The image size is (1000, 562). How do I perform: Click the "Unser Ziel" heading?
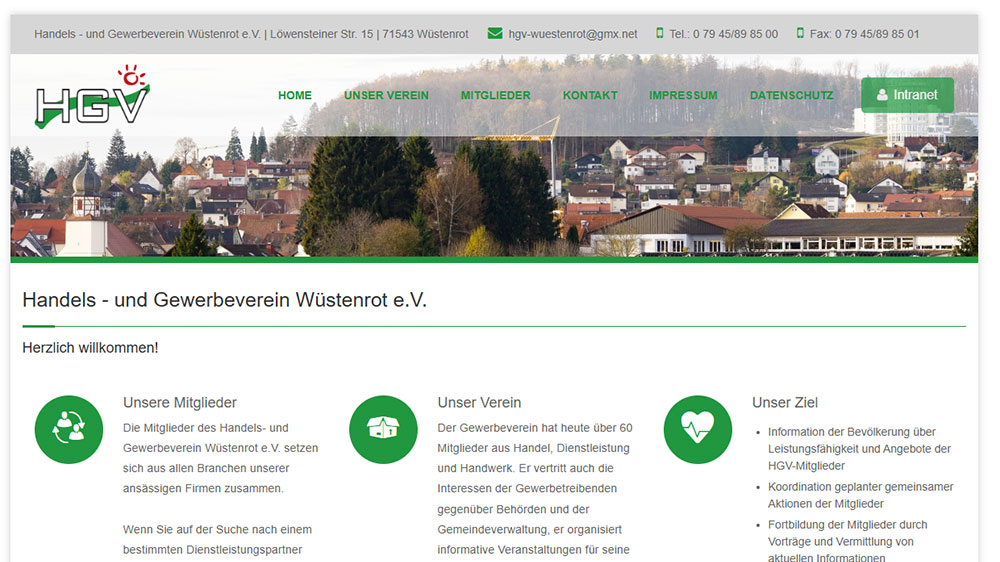[x=785, y=403]
